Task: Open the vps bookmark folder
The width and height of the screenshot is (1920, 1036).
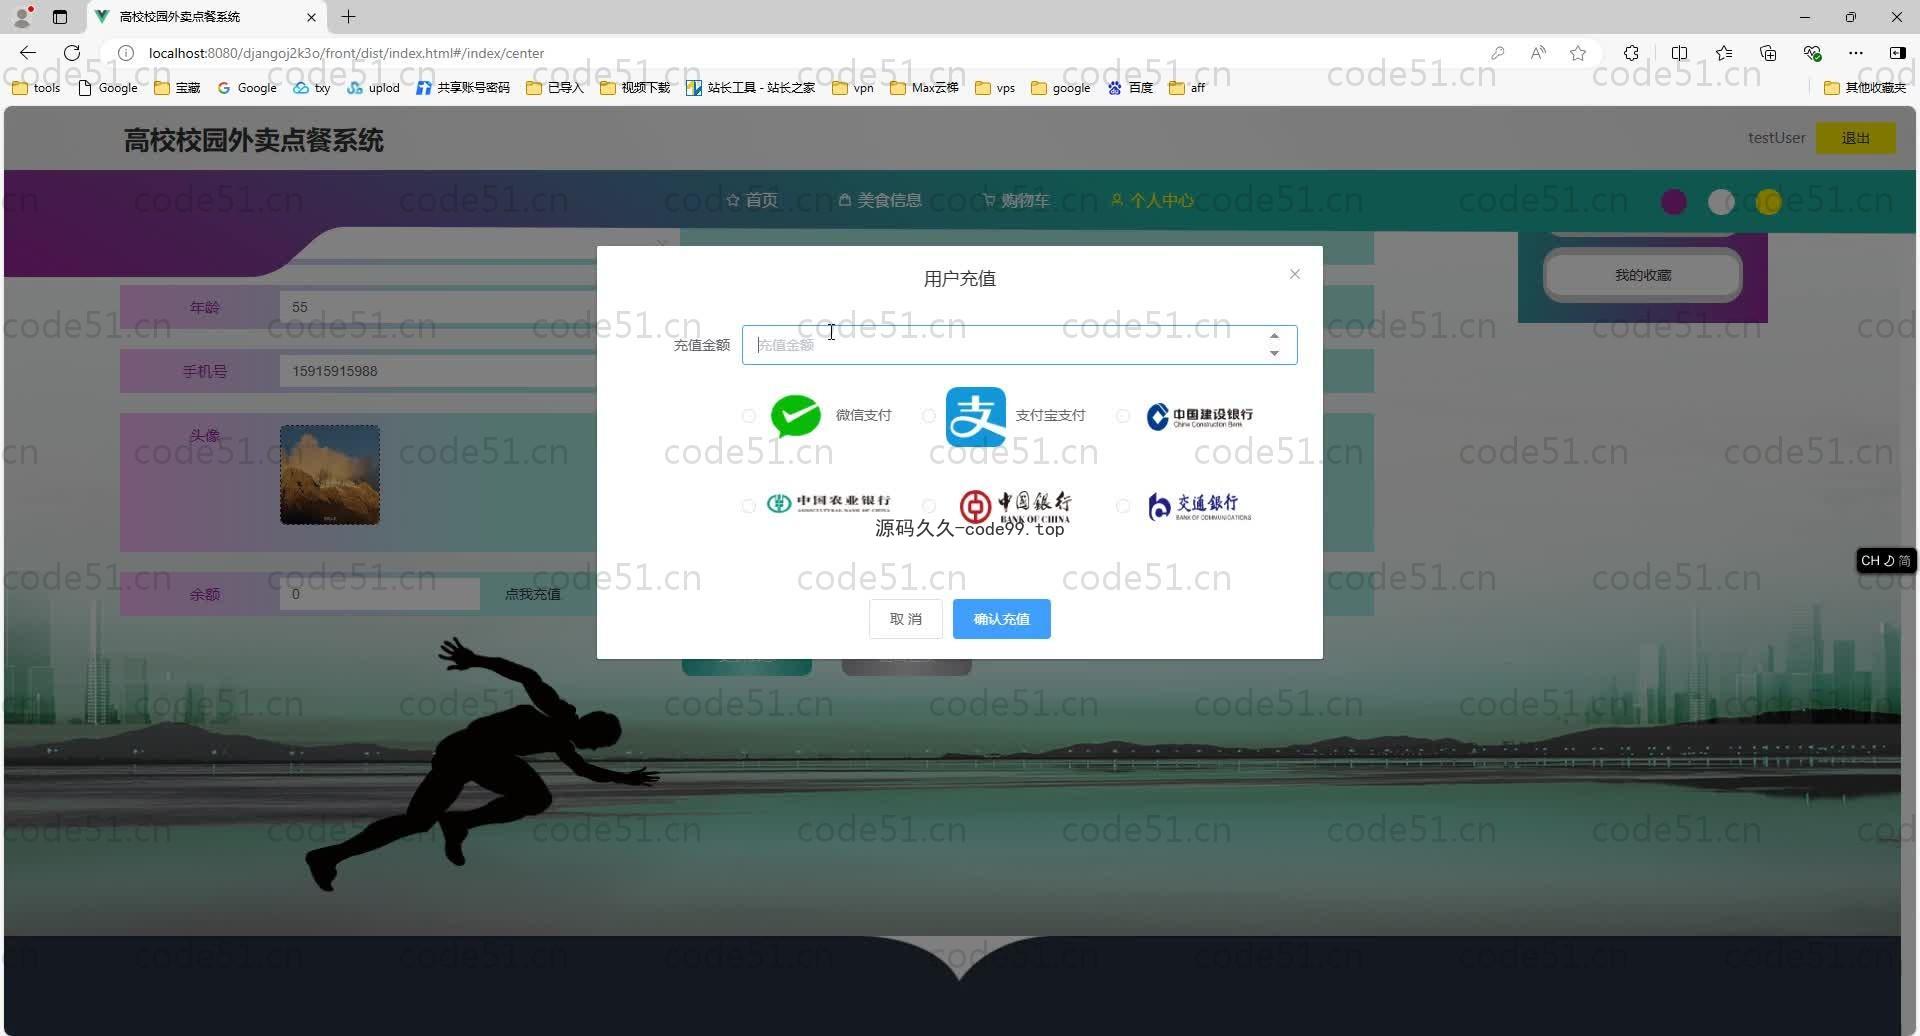Action: click(995, 88)
